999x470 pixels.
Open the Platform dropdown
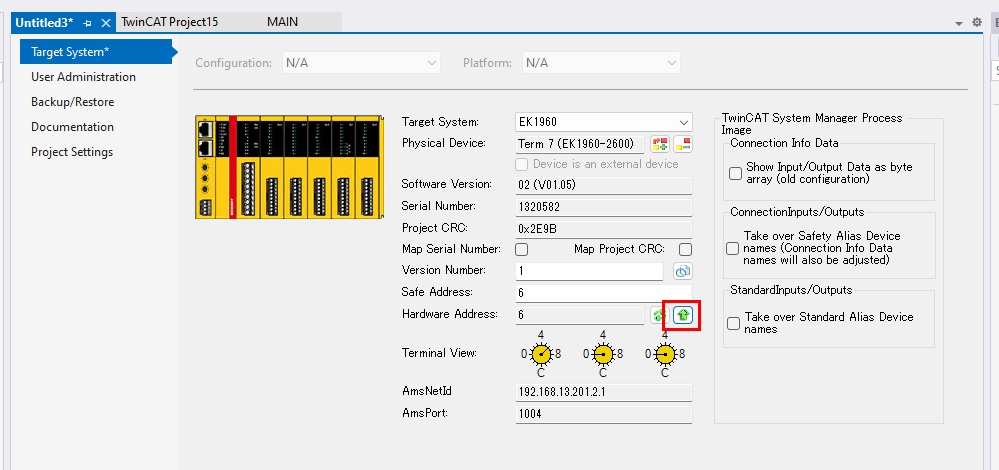tap(601, 63)
